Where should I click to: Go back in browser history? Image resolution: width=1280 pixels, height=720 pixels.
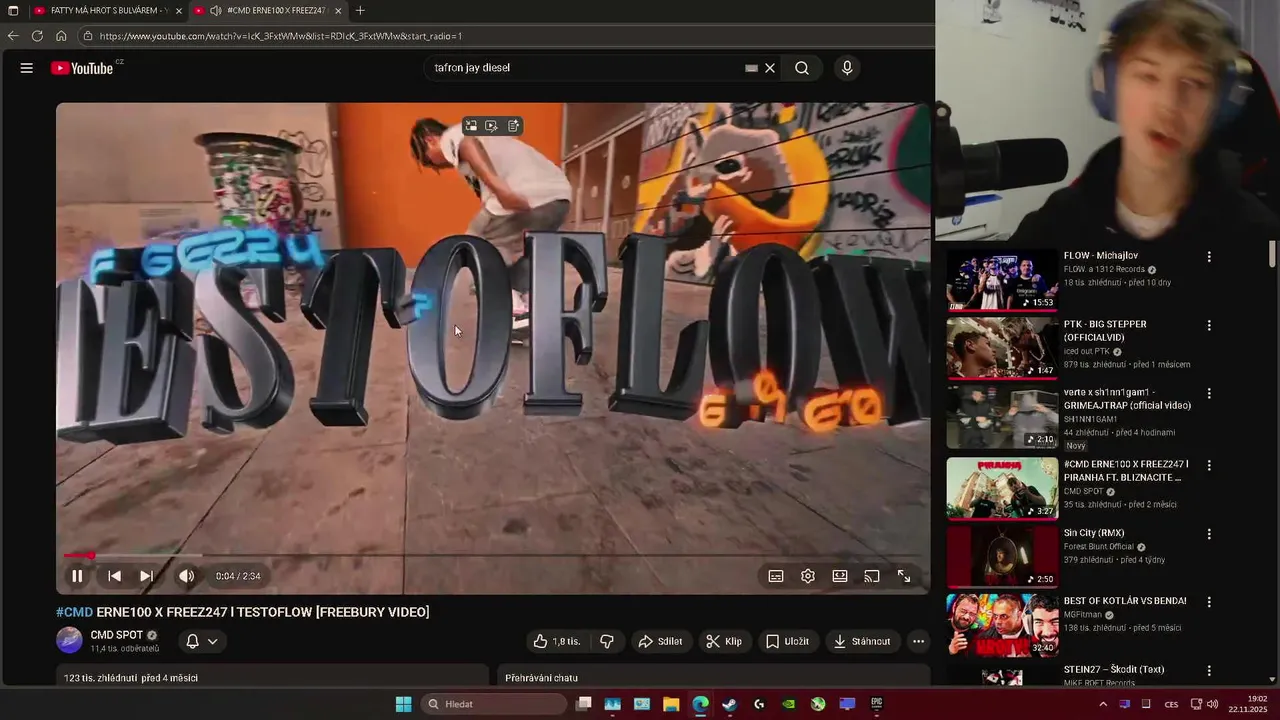click(13, 36)
